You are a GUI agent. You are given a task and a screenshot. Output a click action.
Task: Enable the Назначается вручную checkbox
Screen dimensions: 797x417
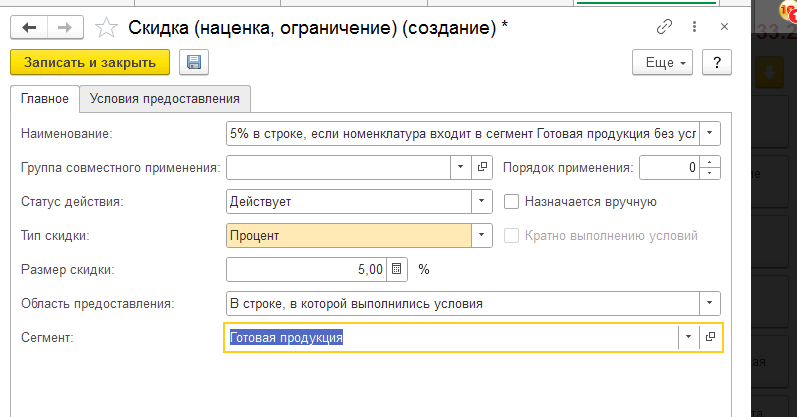[512, 201]
